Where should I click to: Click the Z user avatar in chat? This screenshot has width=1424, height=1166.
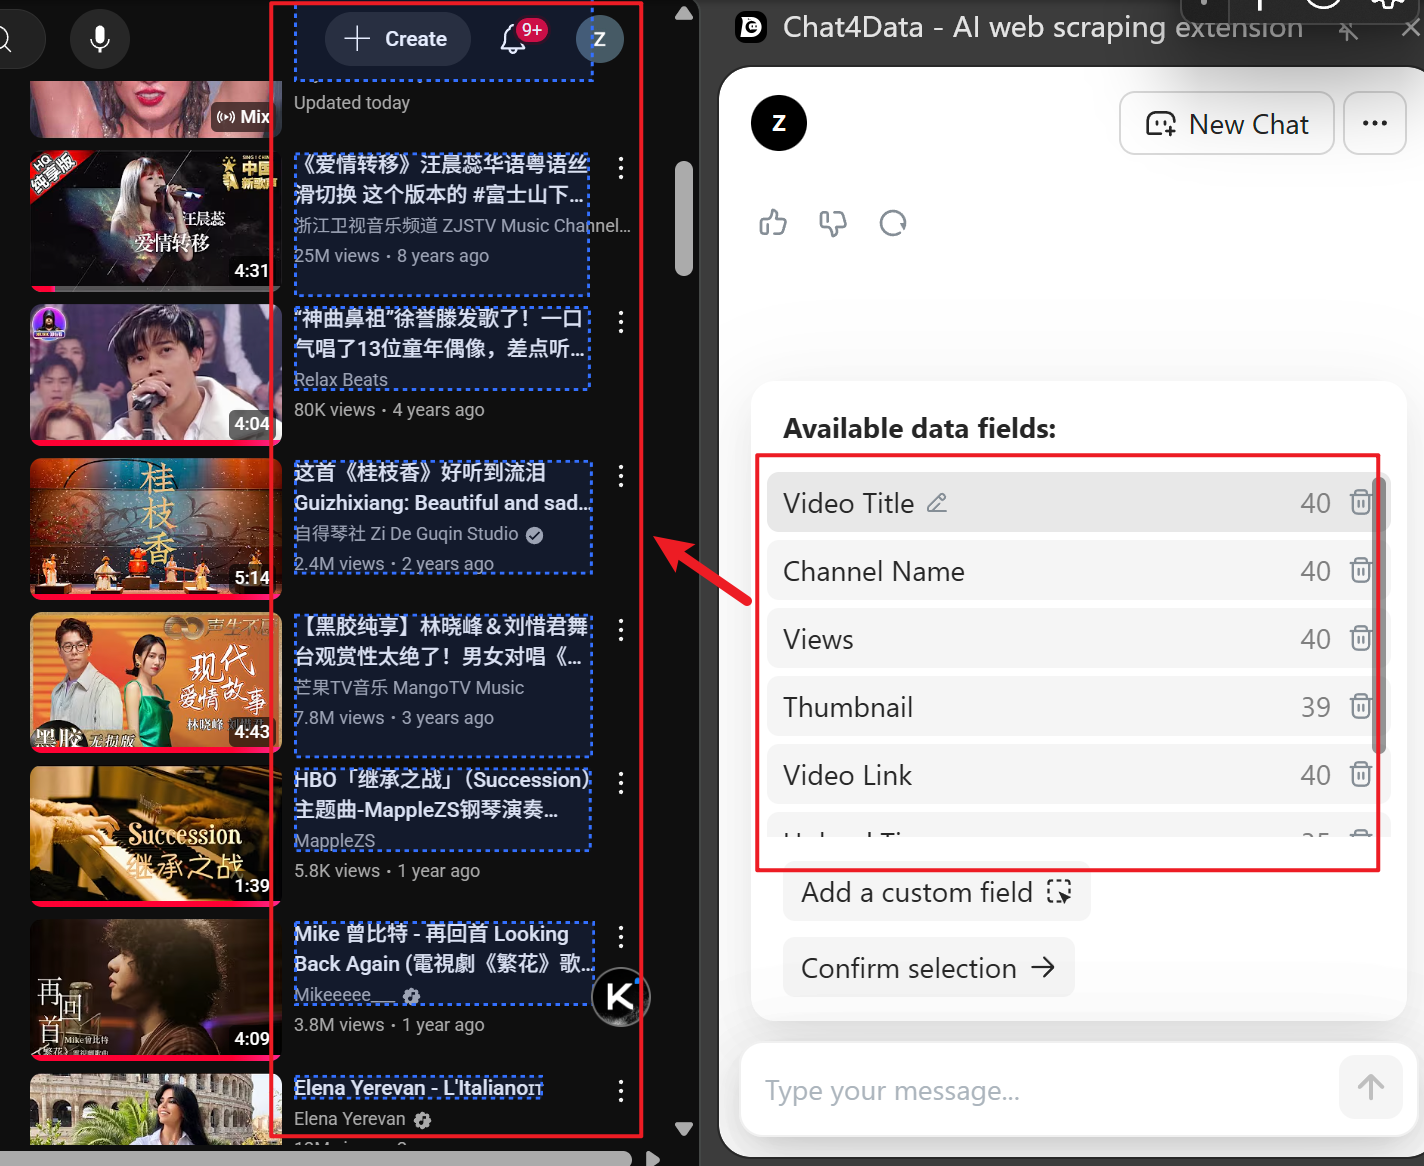click(x=779, y=123)
